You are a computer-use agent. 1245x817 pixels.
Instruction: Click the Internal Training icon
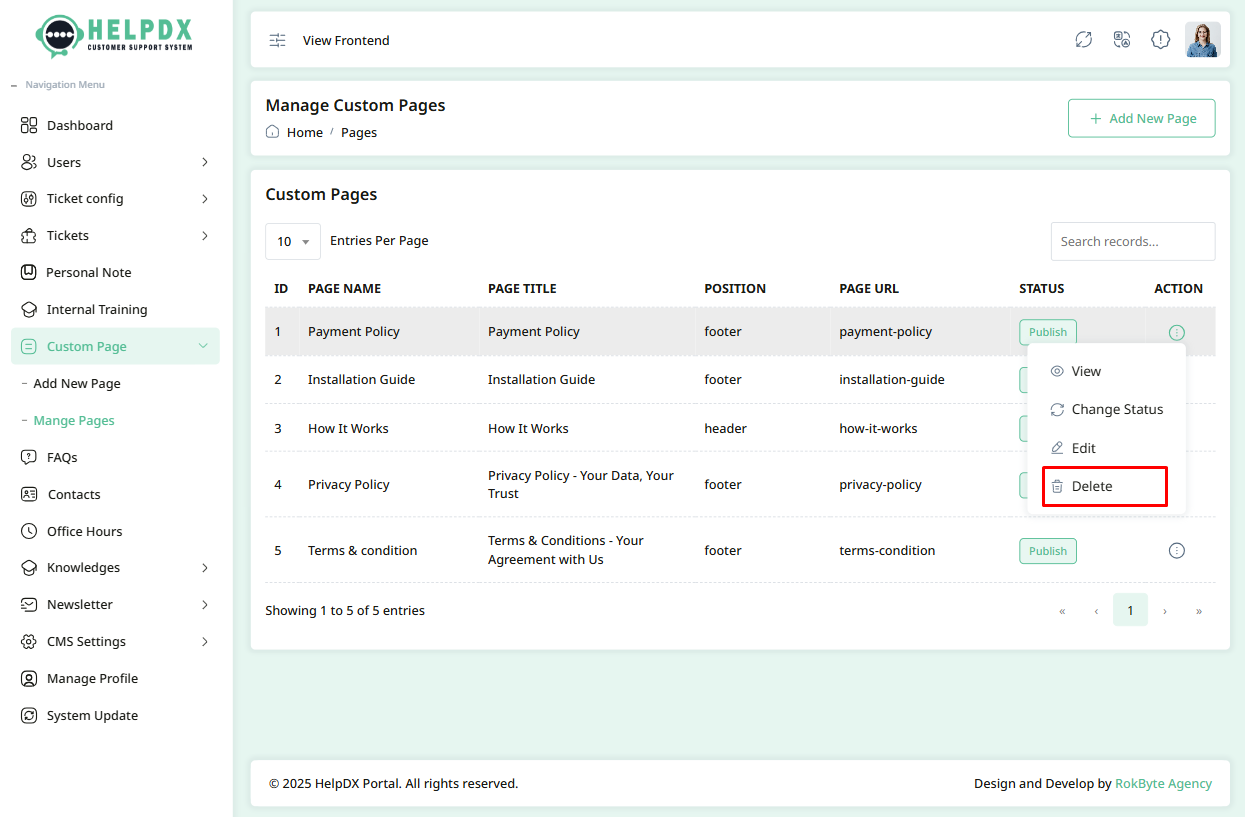pyautogui.click(x=29, y=309)
